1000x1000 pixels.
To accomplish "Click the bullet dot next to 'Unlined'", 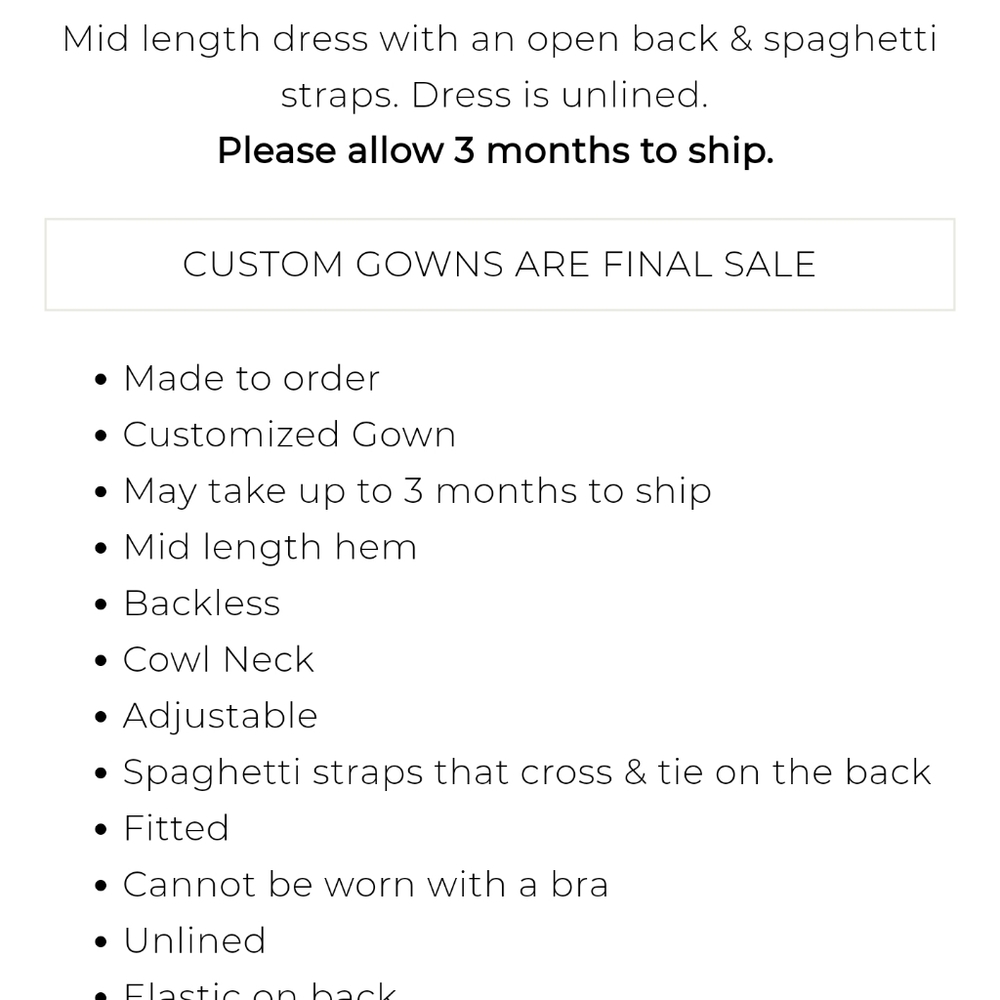I will 100,943.
